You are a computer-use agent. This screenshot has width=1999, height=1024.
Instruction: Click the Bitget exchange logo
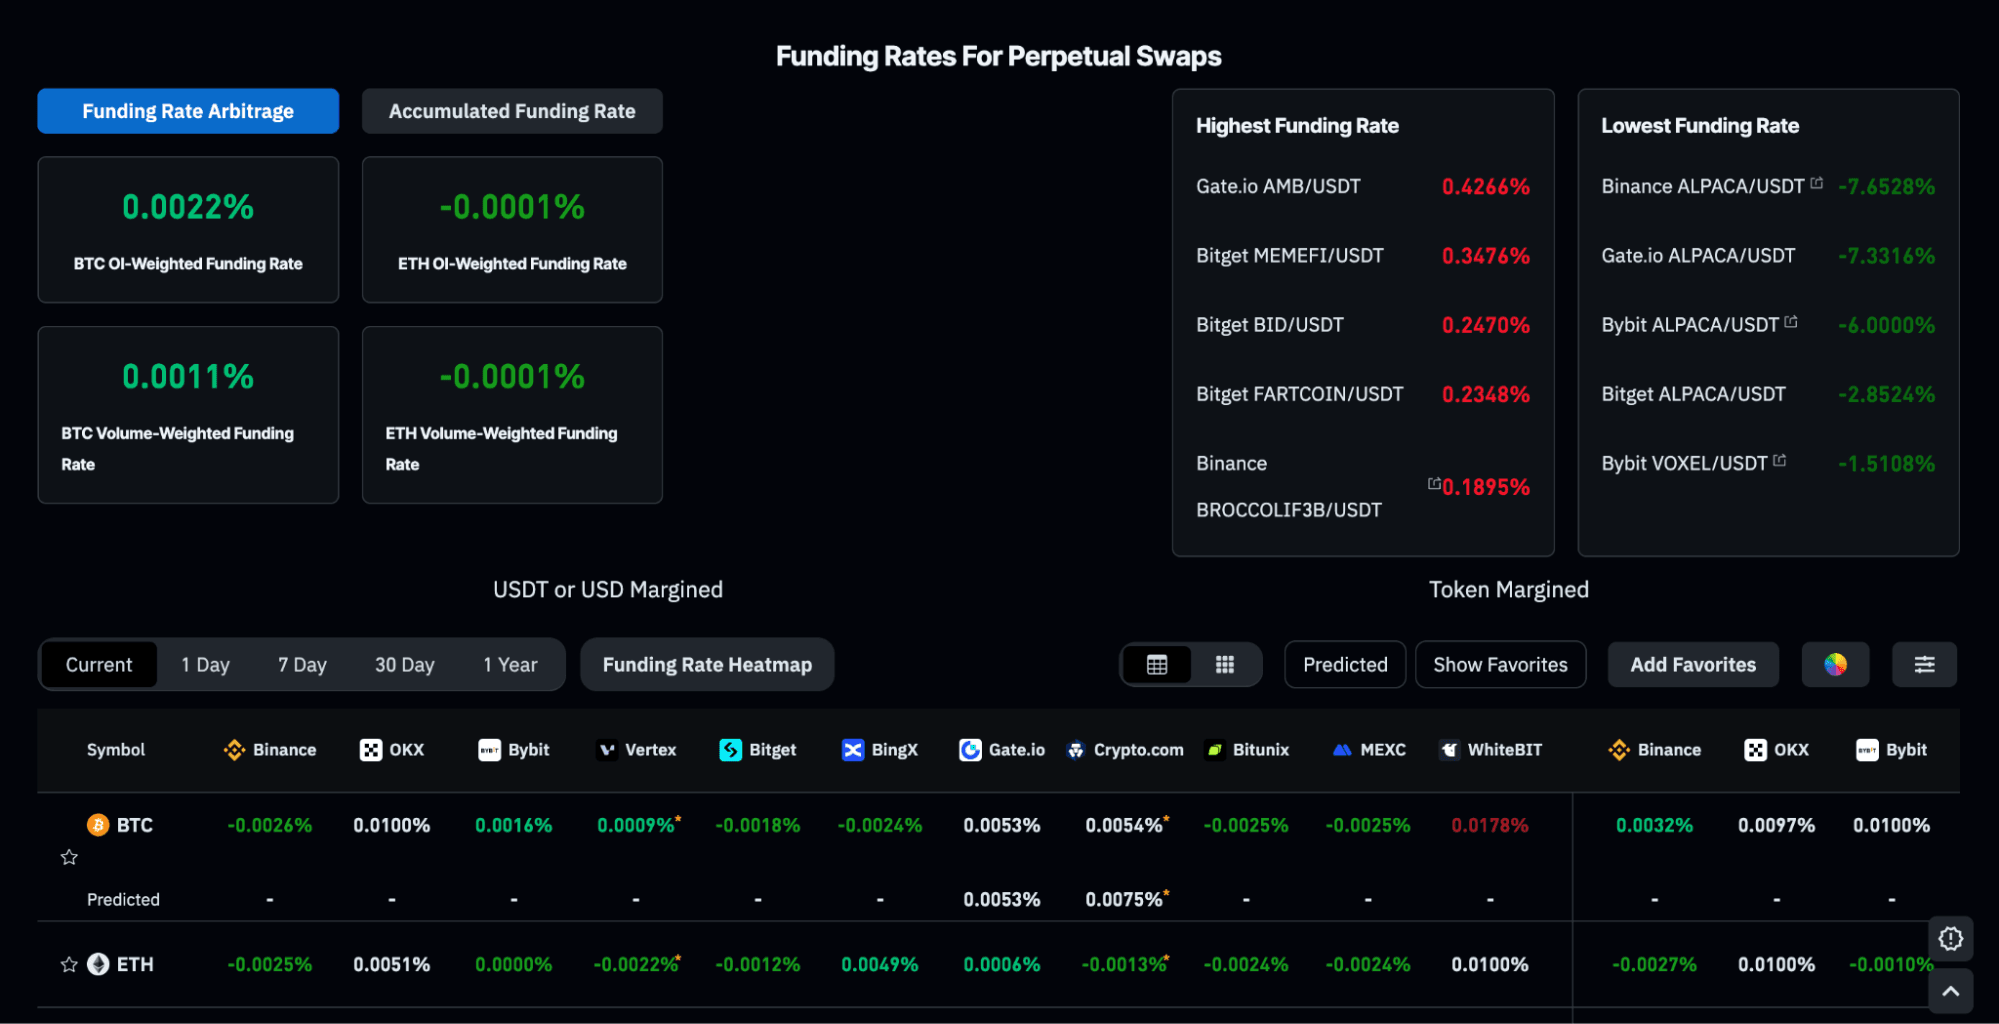pos(731,750)
